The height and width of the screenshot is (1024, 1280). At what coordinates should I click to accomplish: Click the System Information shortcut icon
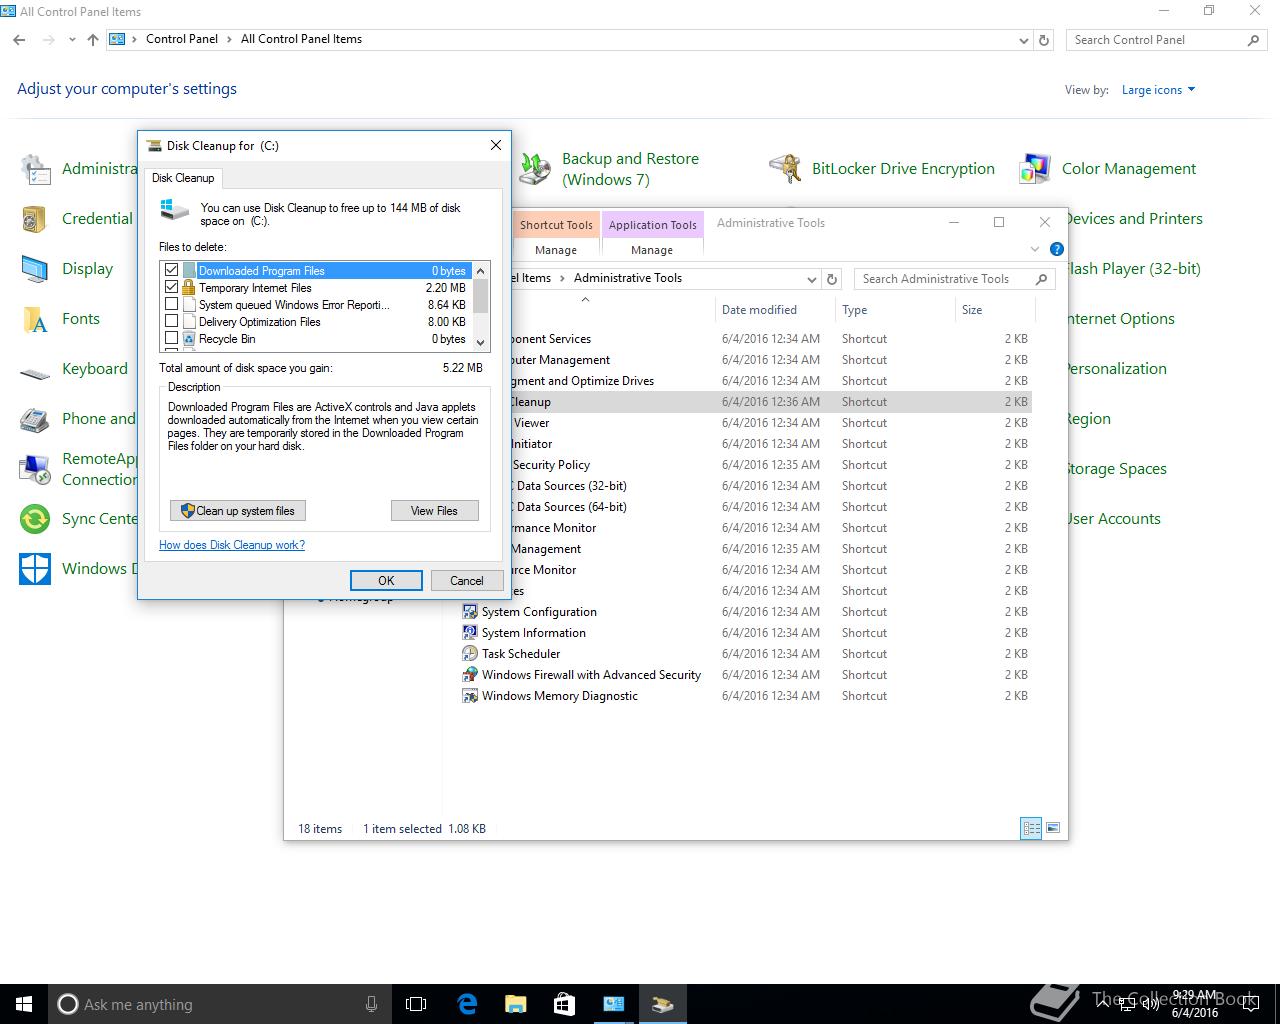[469, 632]
